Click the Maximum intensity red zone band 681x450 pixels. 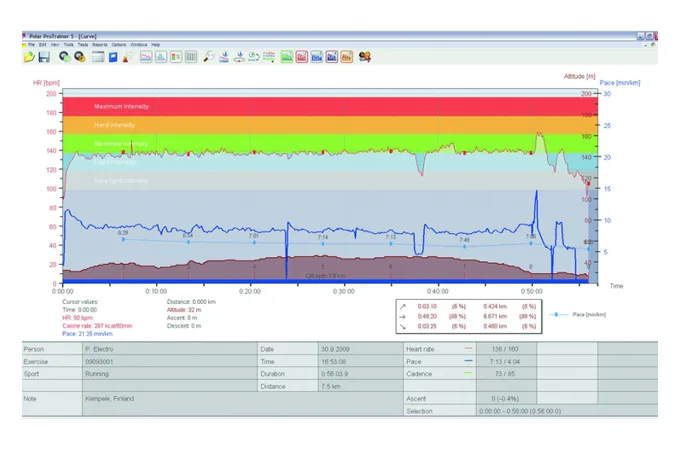(x=300, y=105)
